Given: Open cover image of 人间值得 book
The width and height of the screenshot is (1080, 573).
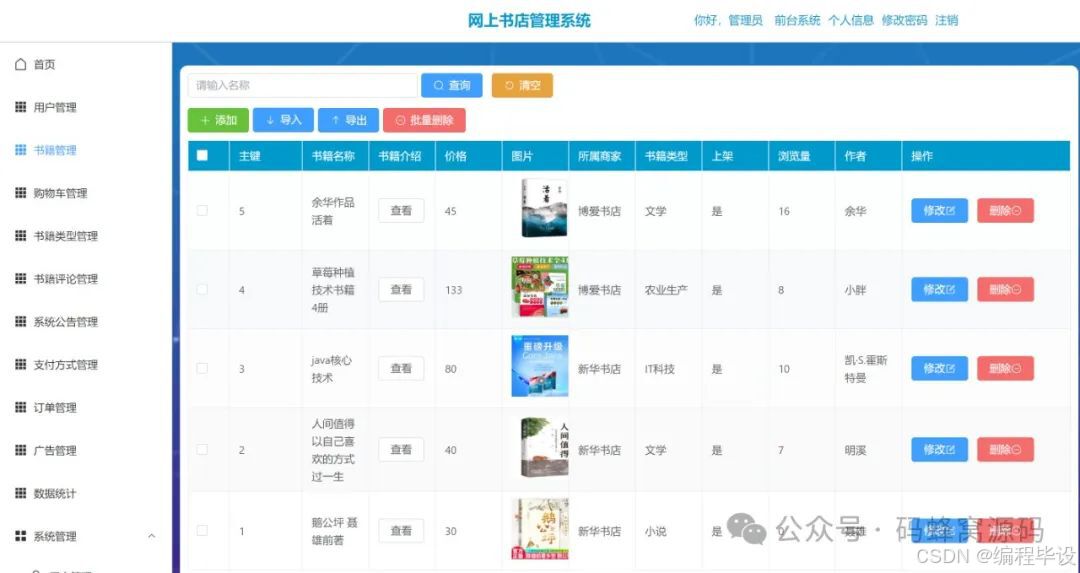Looking at the screenshot, I should [x=544, y=447].
